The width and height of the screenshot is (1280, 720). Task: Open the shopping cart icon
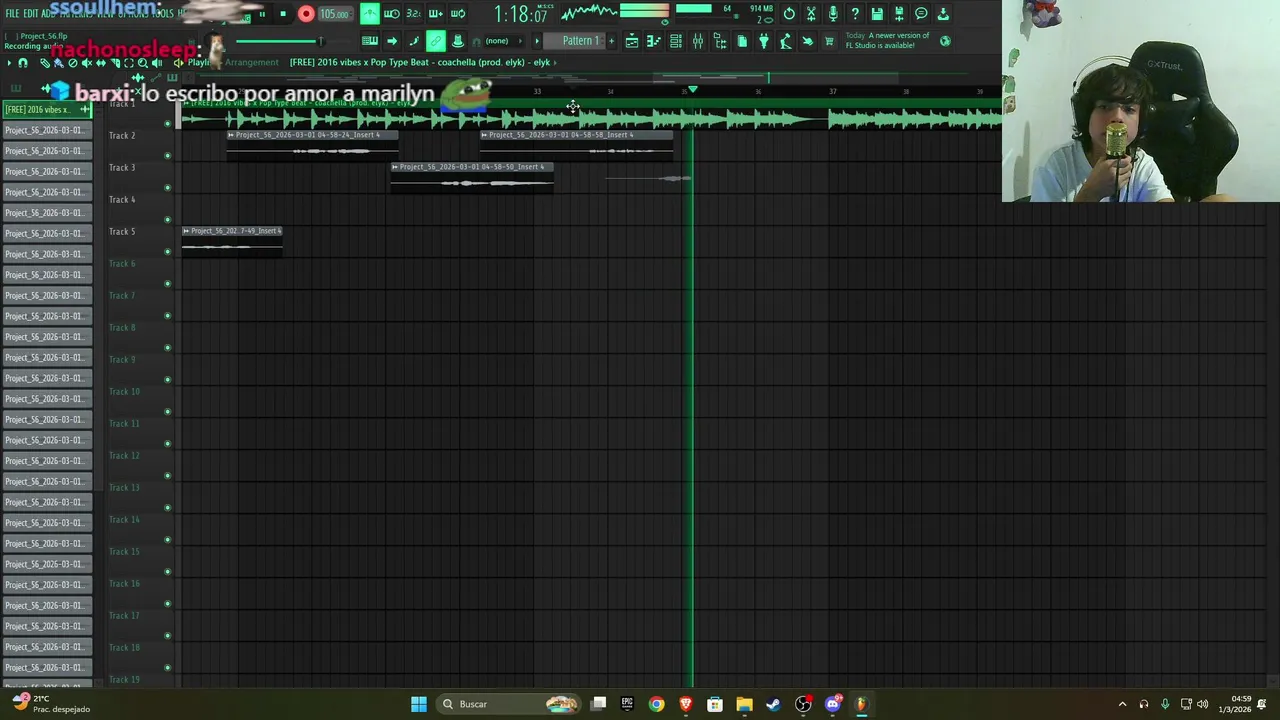829,41
